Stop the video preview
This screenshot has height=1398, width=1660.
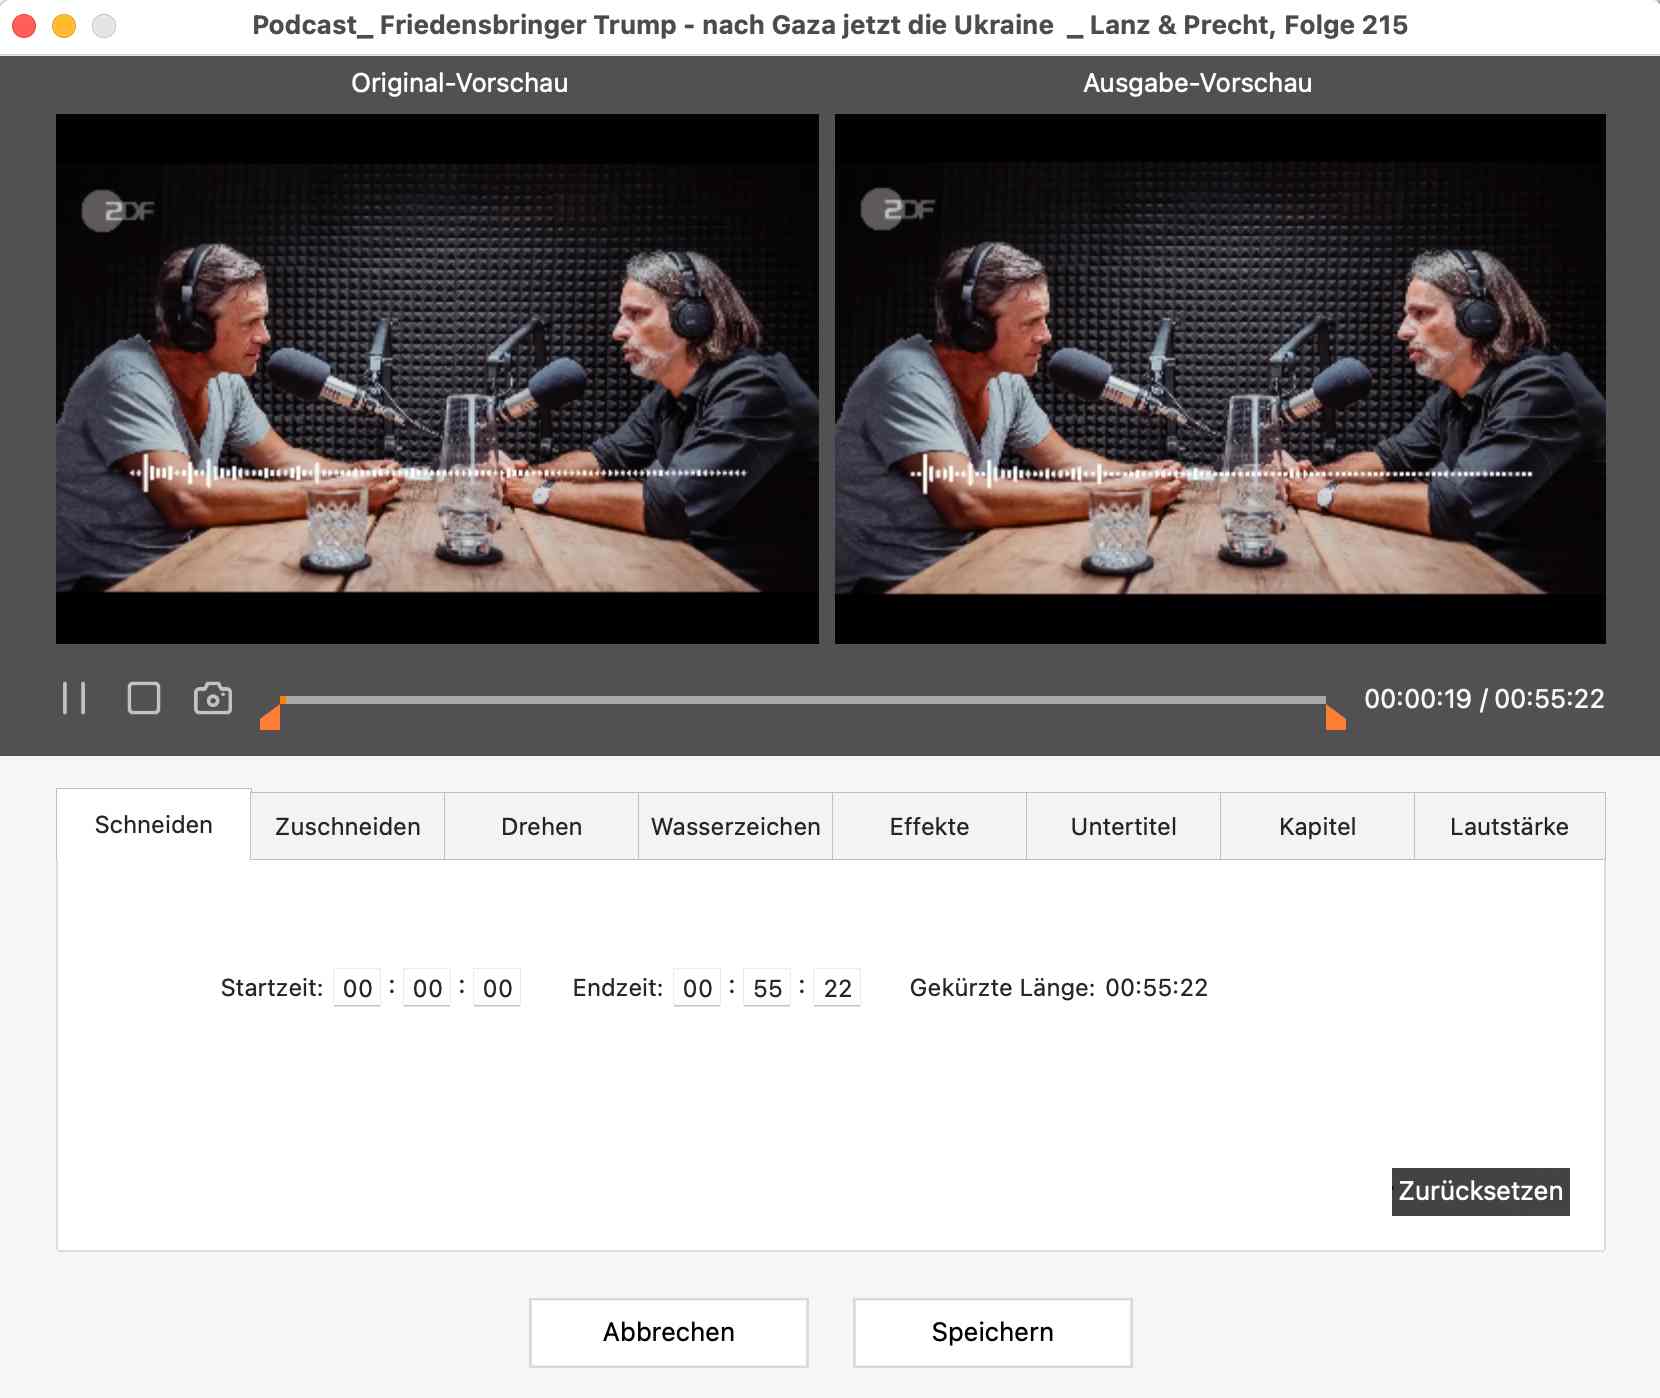coord(144,698)
